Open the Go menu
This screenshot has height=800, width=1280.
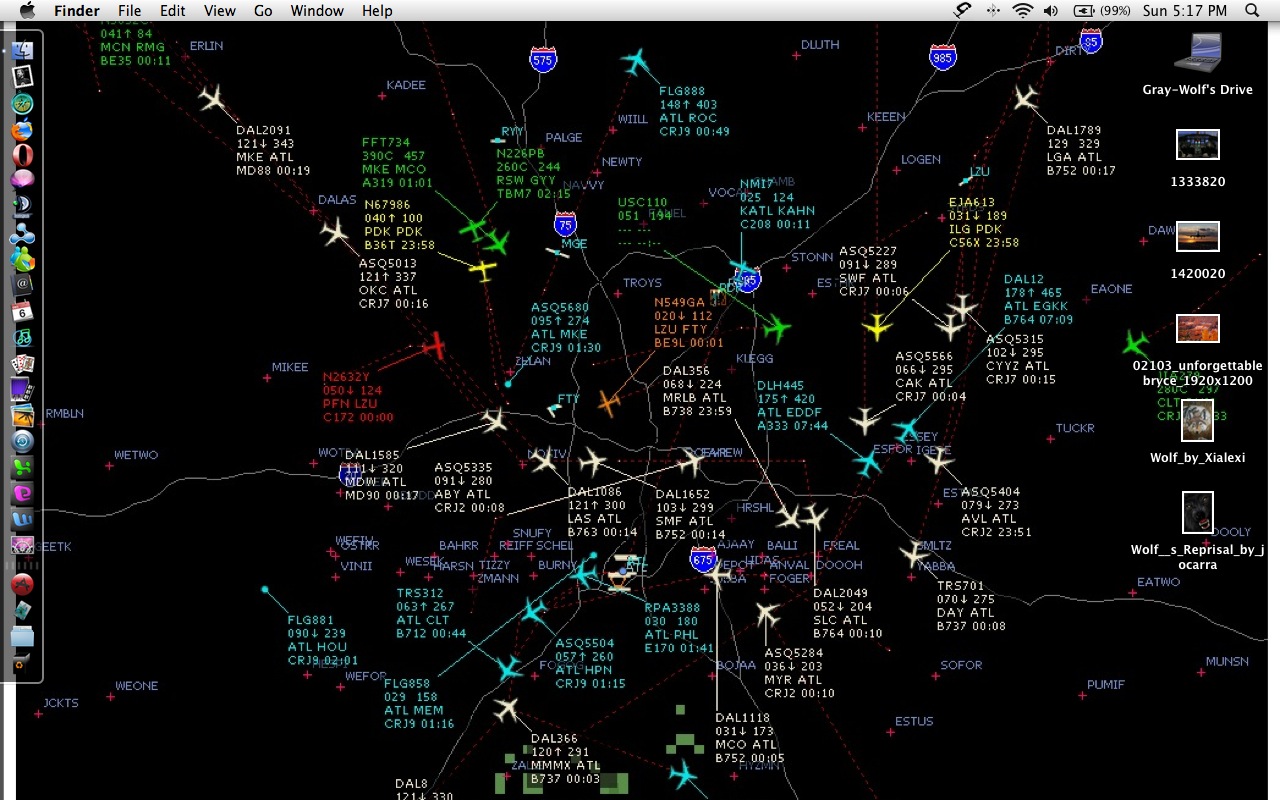[263, 11]
